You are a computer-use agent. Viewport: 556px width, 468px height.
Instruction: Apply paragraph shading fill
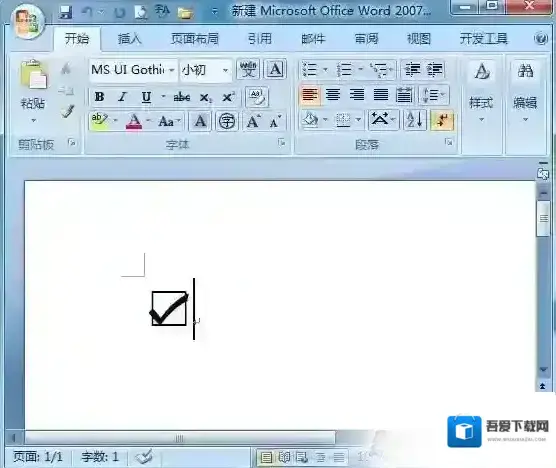click(310, 120)
